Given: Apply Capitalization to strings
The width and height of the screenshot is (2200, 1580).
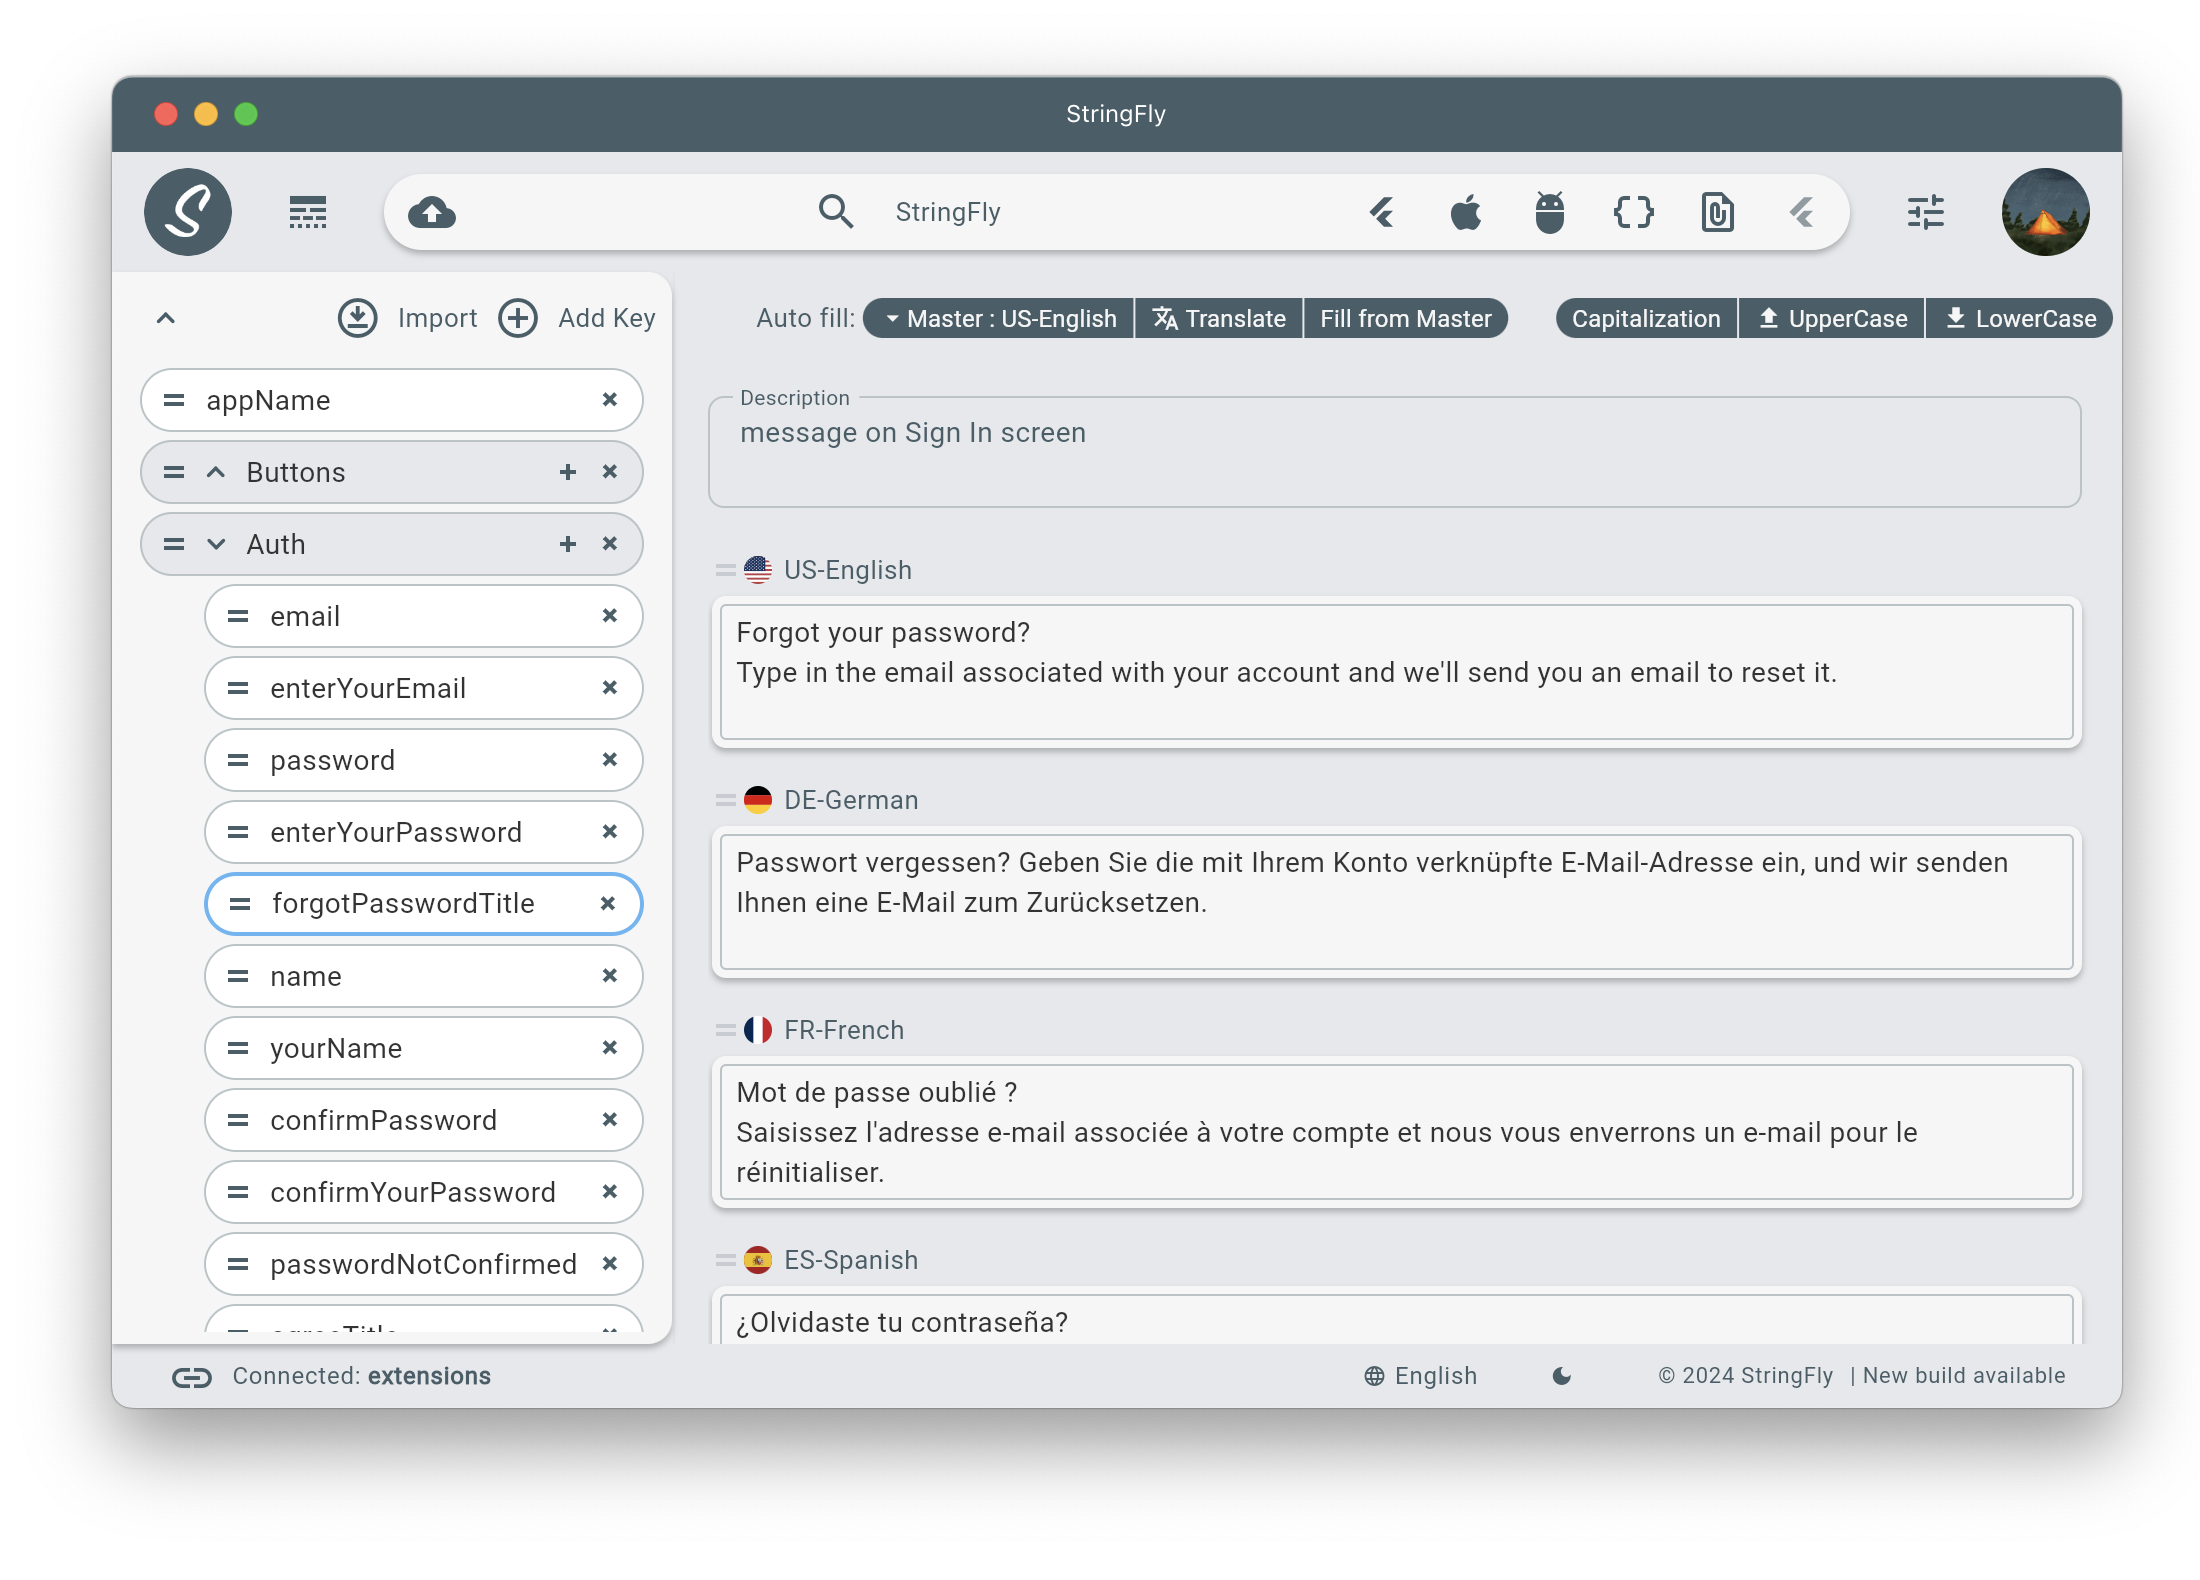Looking at the screenshot, I should (x=1646, y=318).
